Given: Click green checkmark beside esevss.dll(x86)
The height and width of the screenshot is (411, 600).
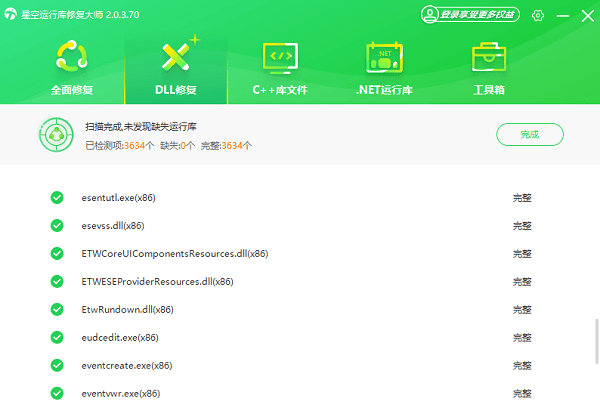Looking at the screenshot, I should (x=57, y=226).
